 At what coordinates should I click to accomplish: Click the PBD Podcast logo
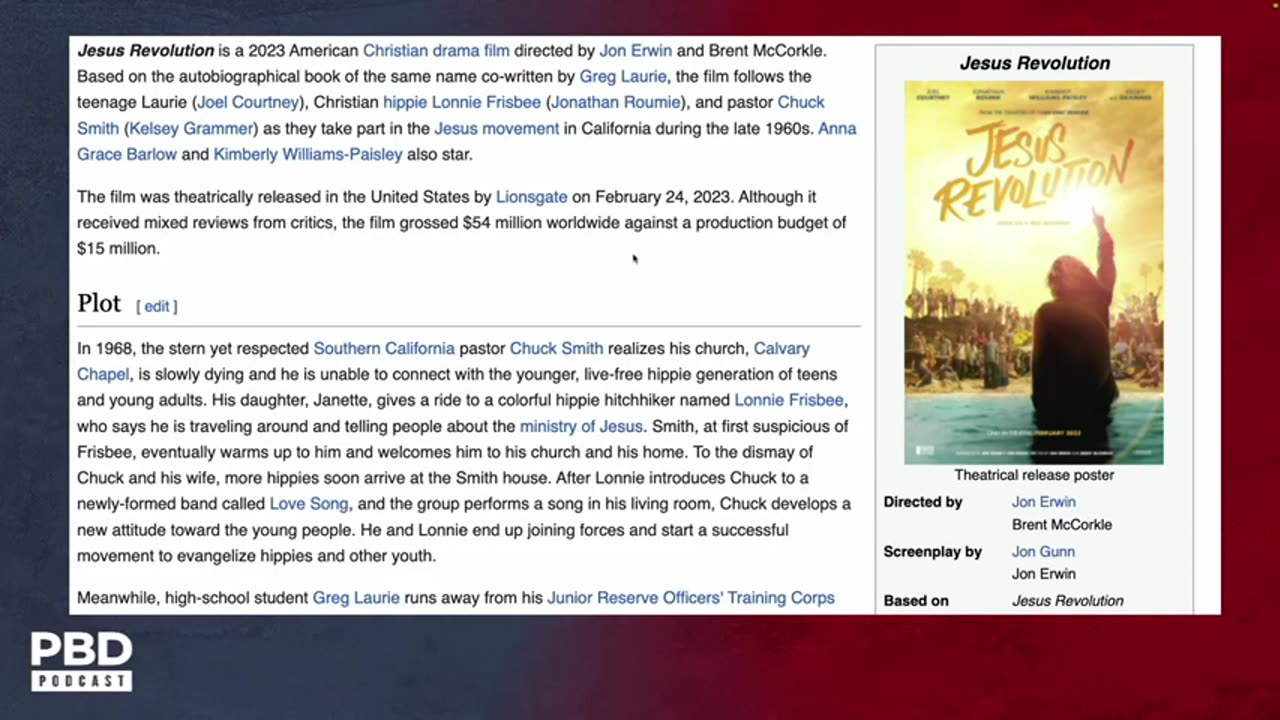click(x=81, y=661)
